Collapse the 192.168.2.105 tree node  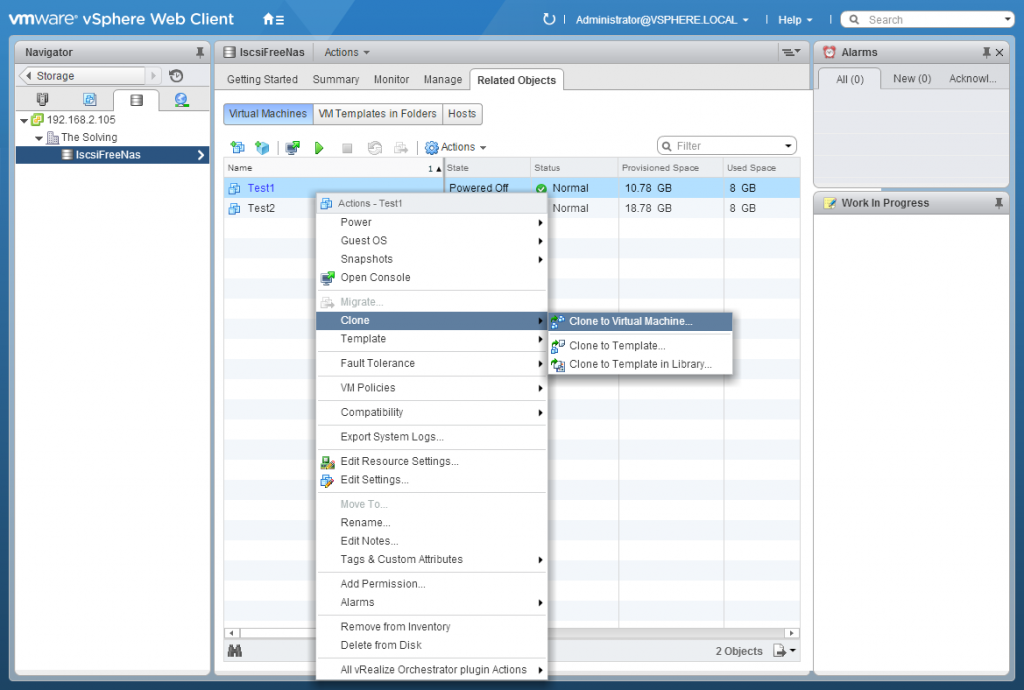point(24,120)
